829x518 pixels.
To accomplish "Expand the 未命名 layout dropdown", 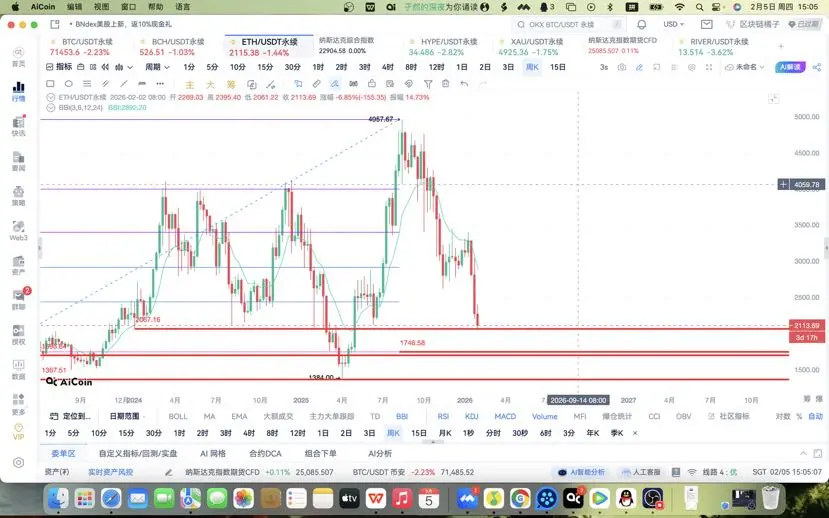I will [745, 67].
